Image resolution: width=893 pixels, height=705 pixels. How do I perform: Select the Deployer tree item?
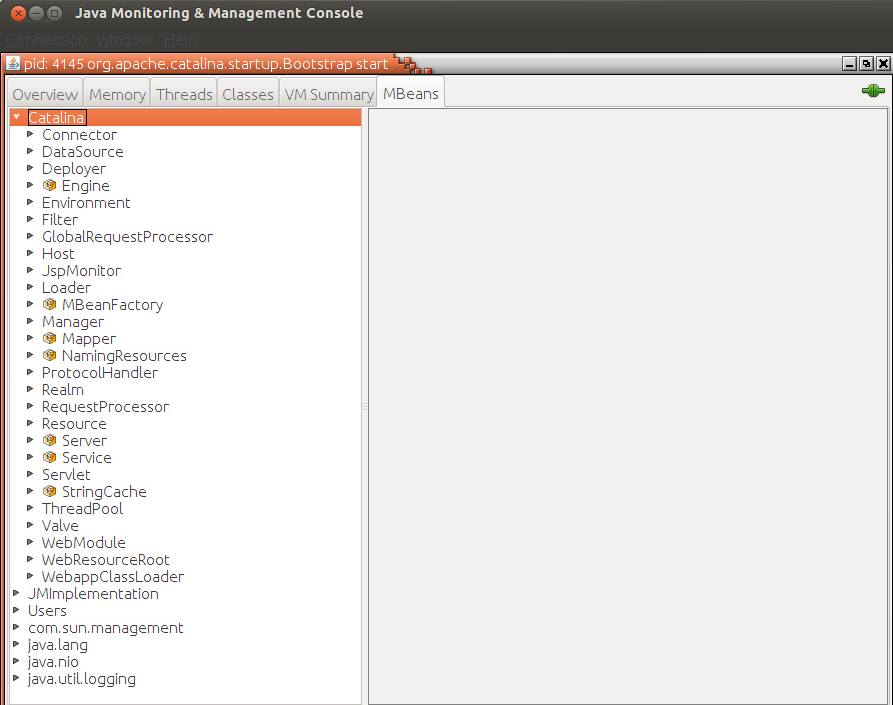[x=73, y=169]
